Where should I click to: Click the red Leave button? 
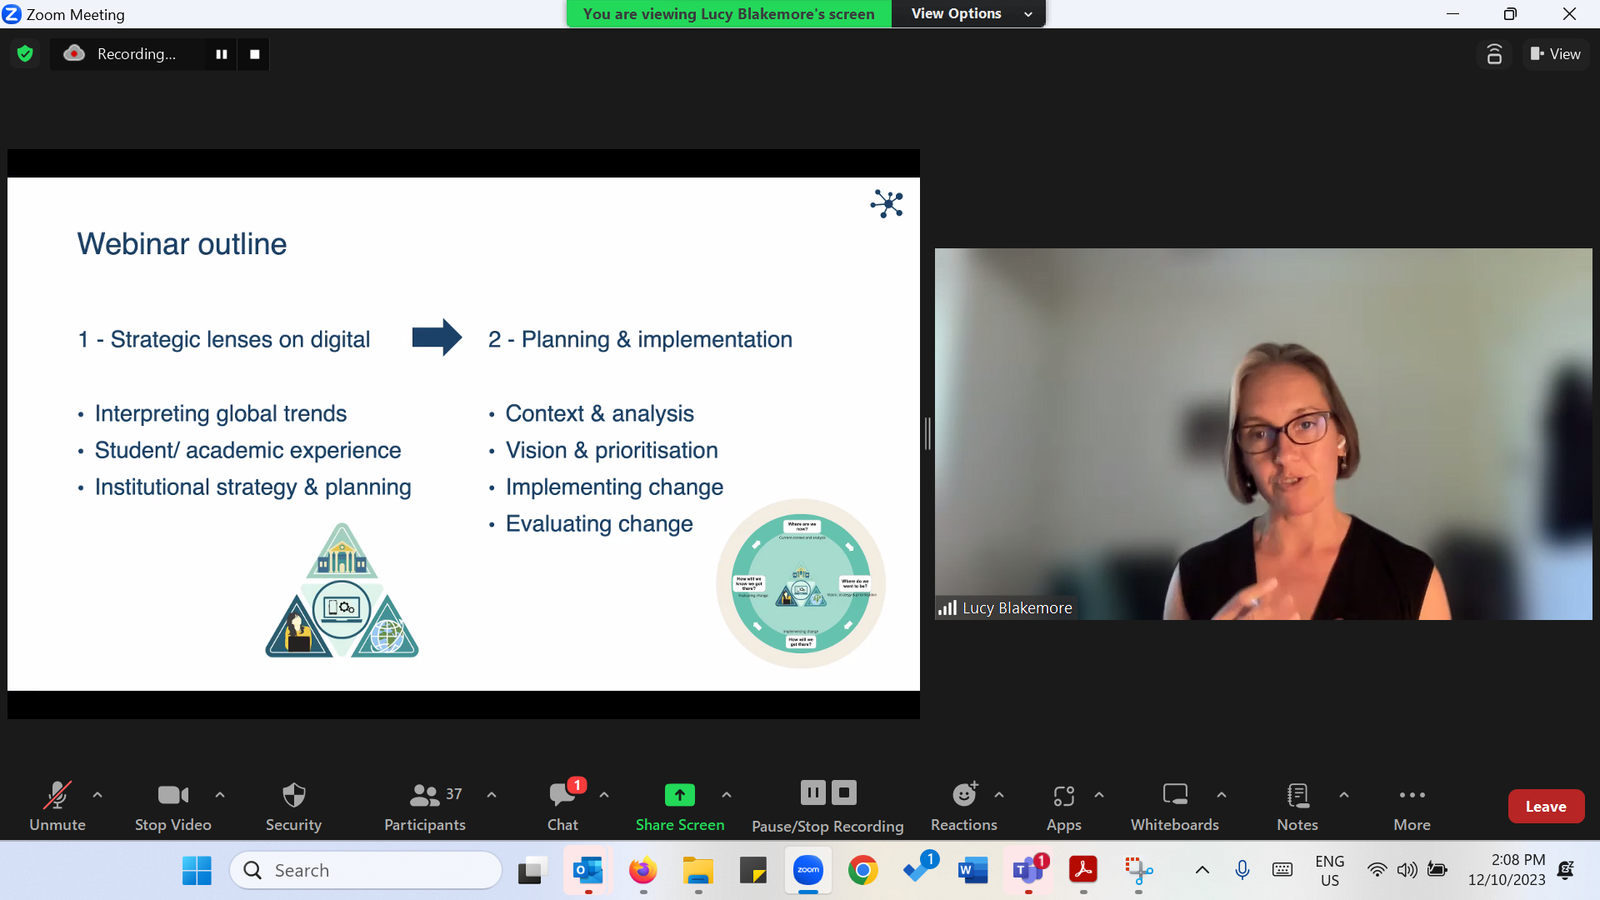click(1545, 806)
